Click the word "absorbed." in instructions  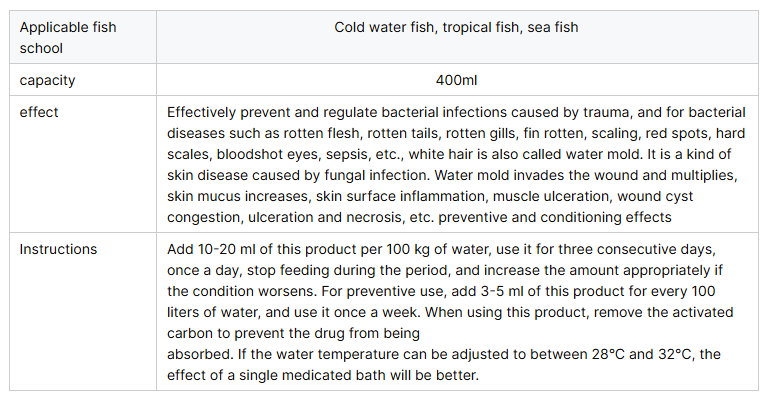(201, 354)
